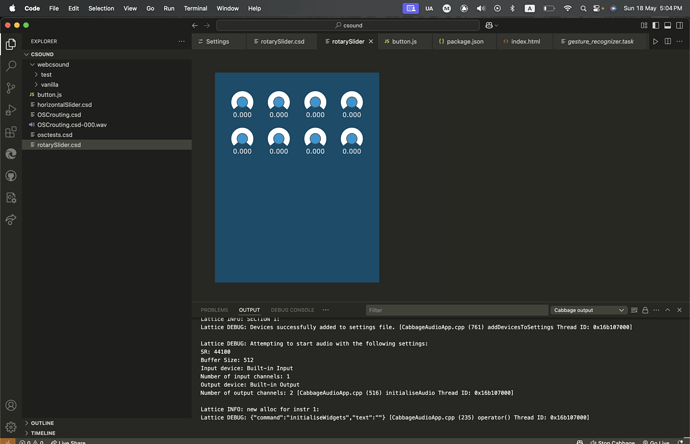This screenshot has width=690, height=444.
Task: Split the editor to the right
Action: 668,41
